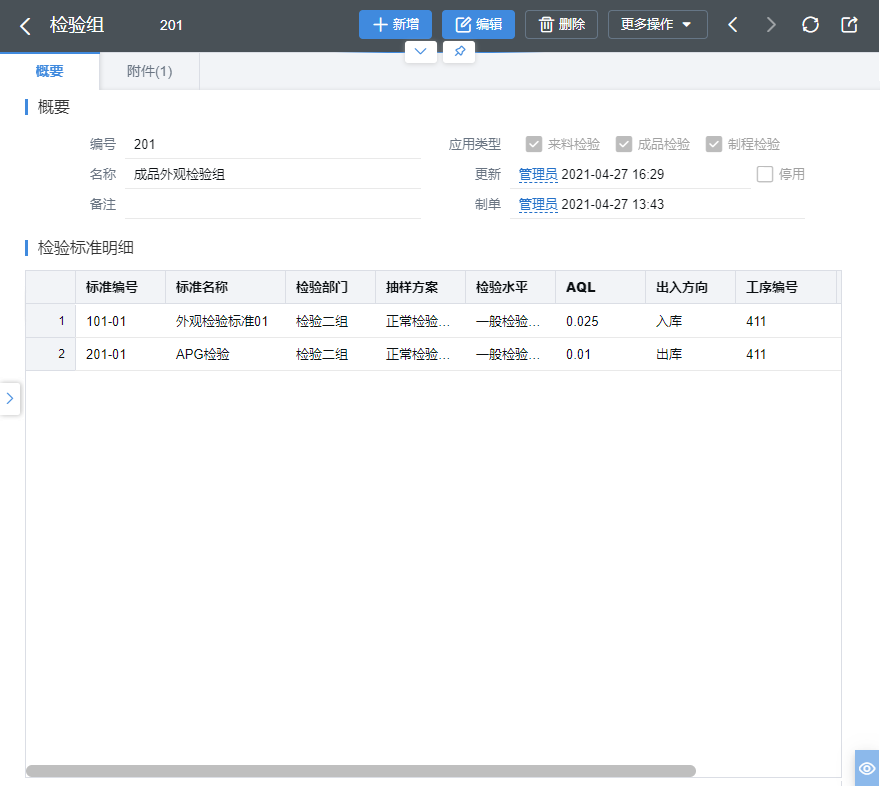Click 一般检验… in the APG检验 row
This screenshot has width=880, height=786.
(x=511, y=354)
